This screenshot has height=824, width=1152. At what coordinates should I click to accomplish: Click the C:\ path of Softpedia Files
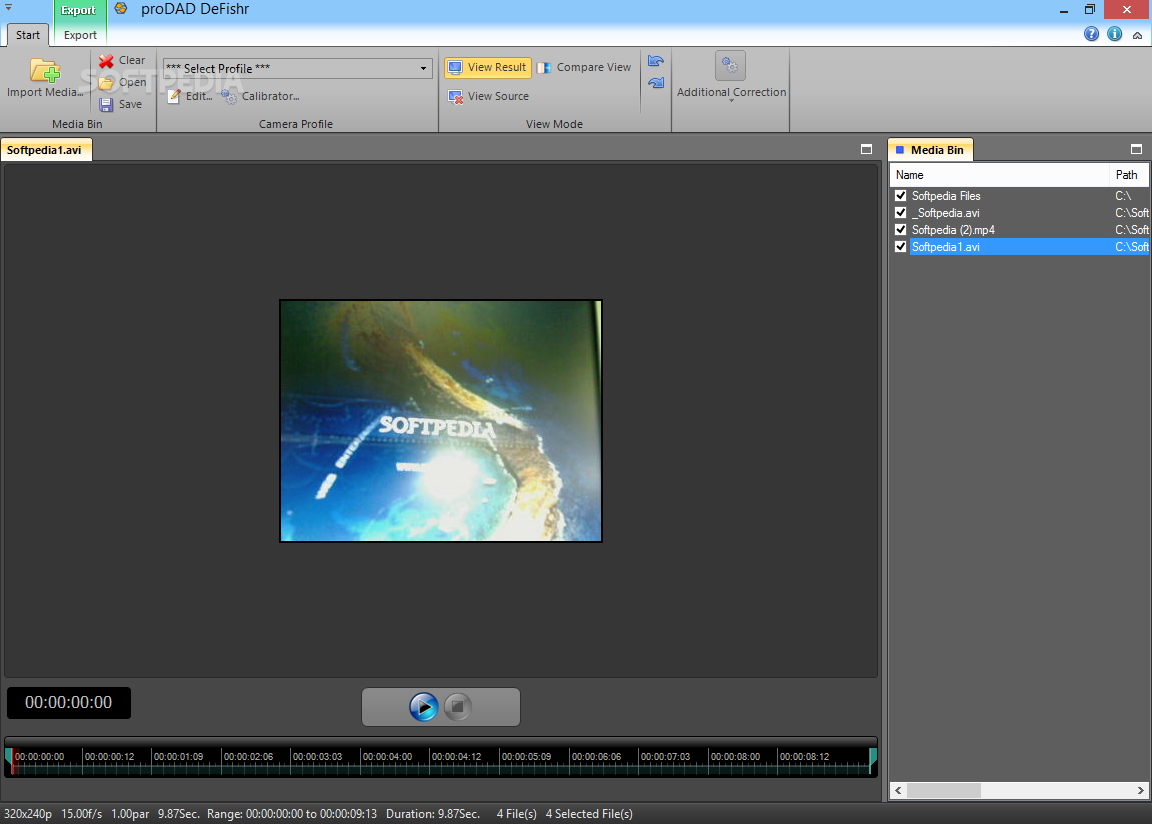(1123, 196)
